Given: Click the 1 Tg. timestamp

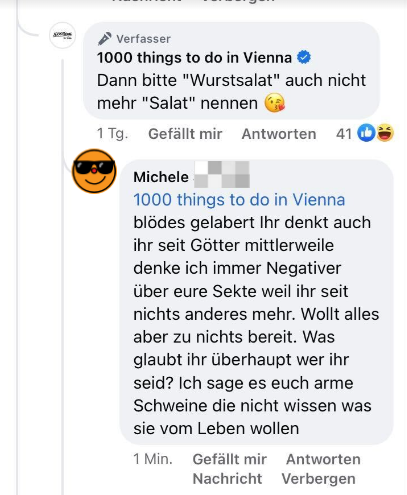Looking at the screenshot, I should [112, 134].
